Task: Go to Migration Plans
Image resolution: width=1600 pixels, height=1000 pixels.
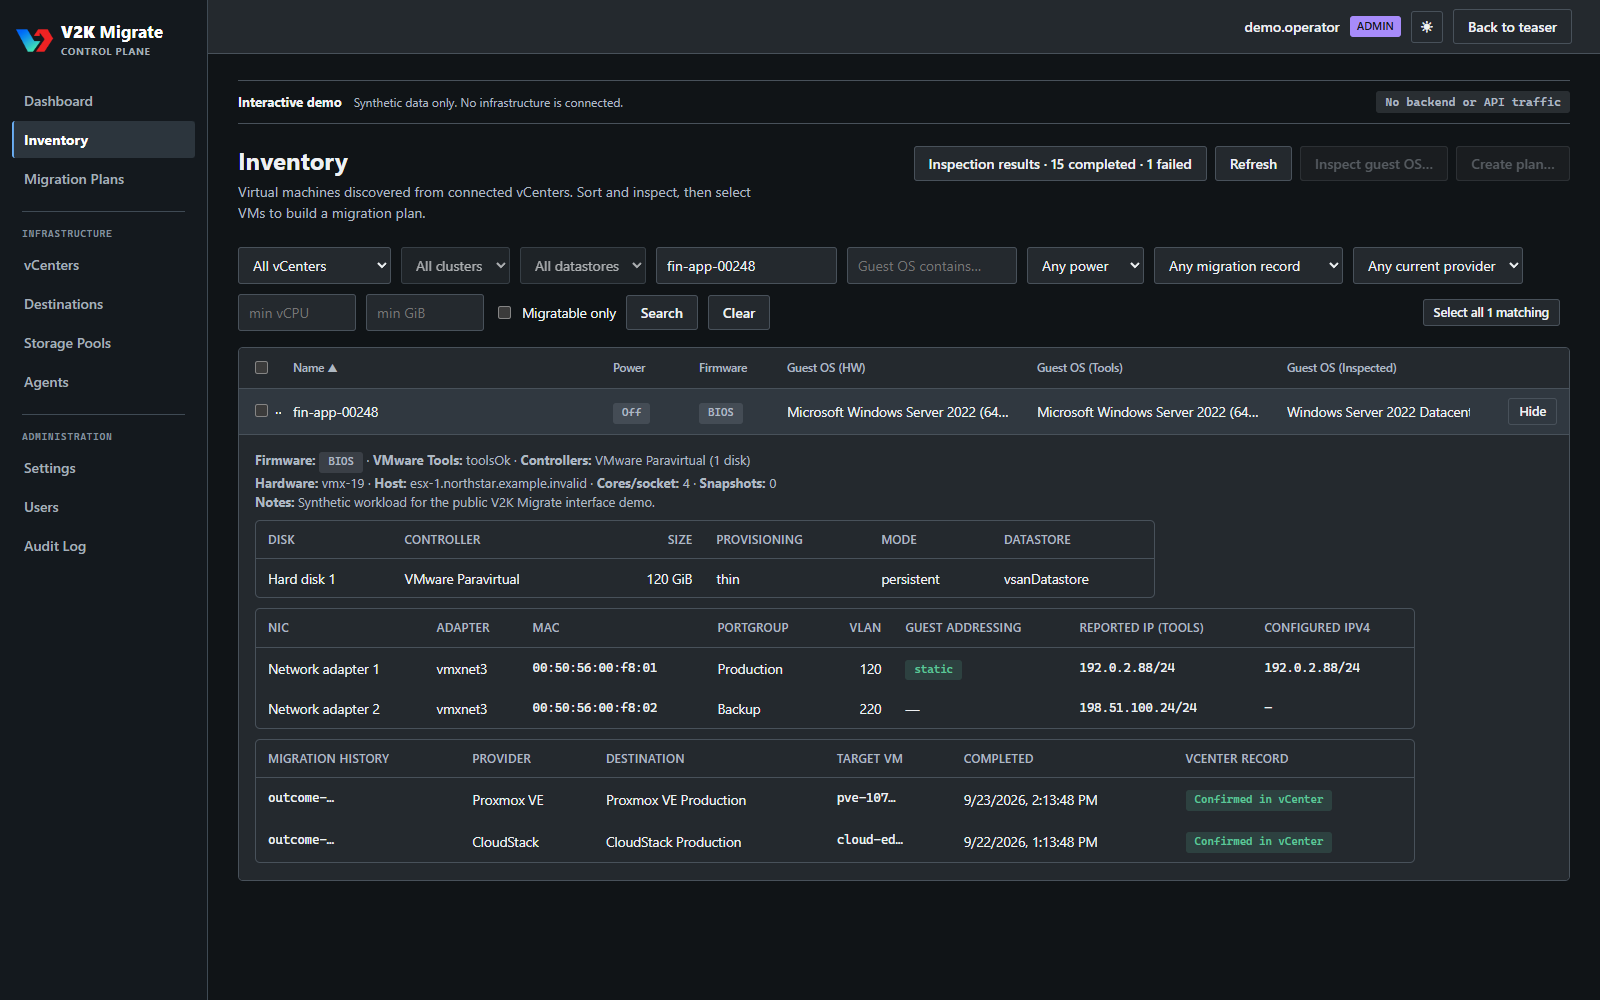Action: click(103, 179)
